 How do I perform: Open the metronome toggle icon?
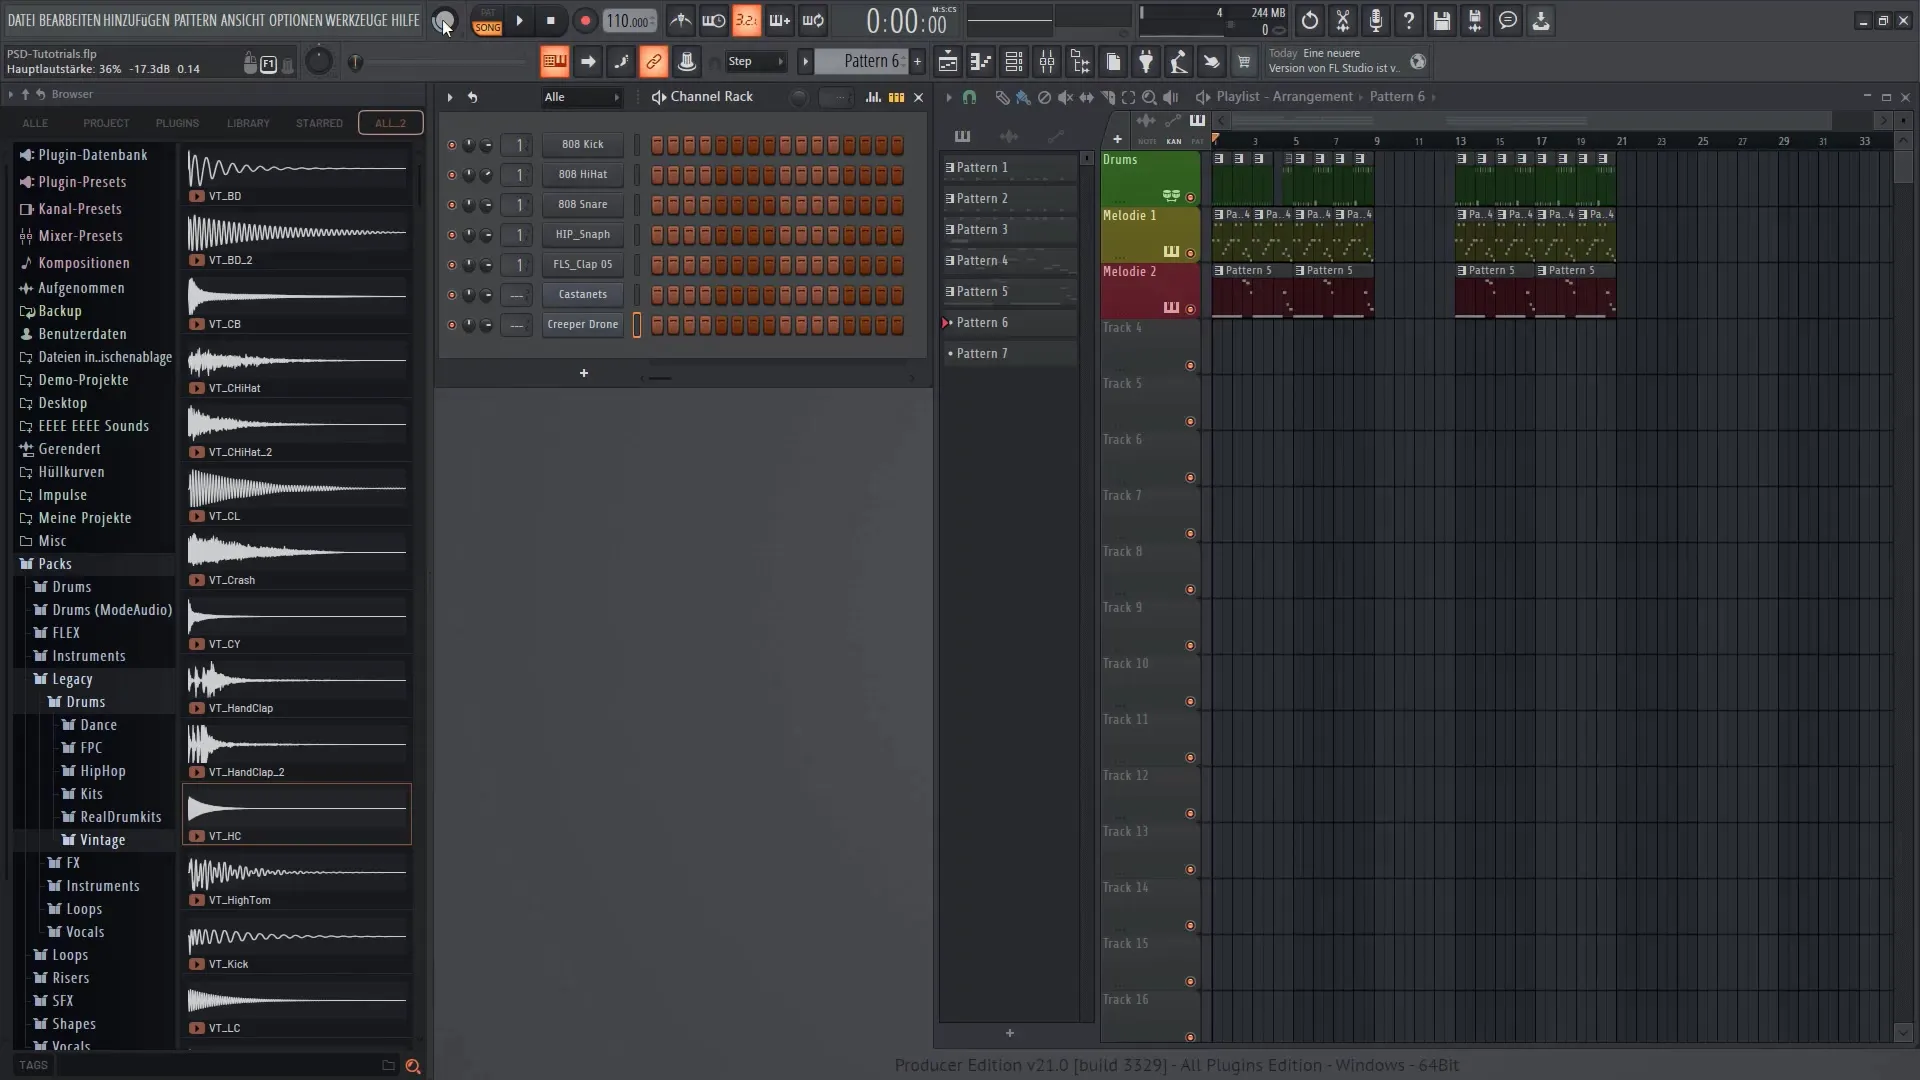[x=680, y=21]
